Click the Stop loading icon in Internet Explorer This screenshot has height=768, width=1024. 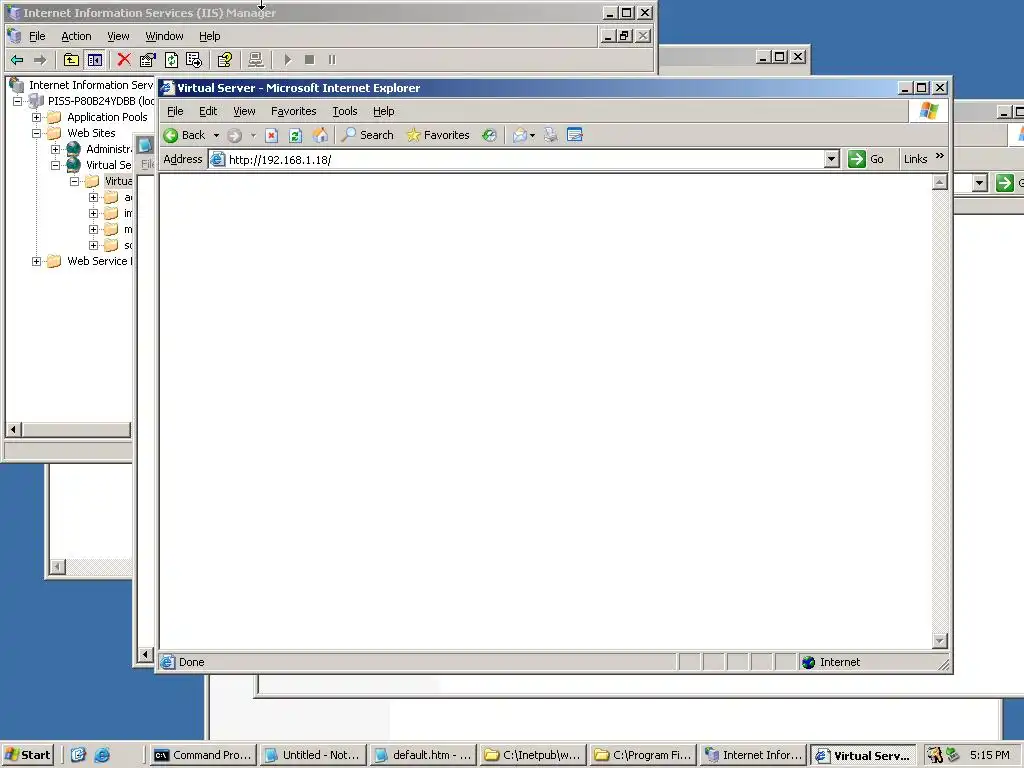(x=272, y=135)
